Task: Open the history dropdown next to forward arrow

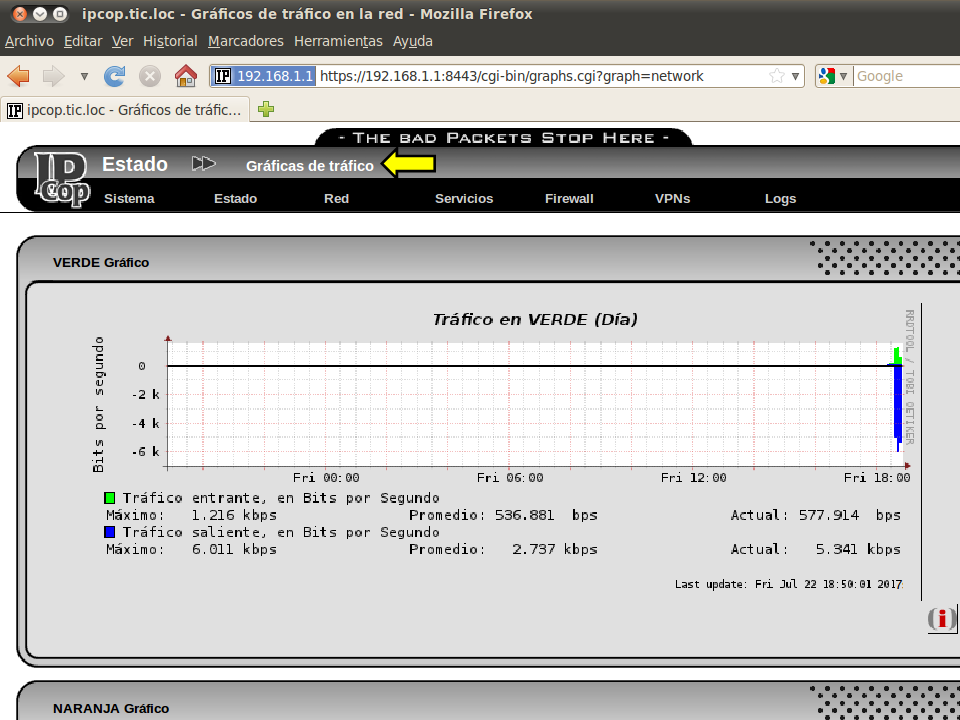Action: click(x=84, y=76)
